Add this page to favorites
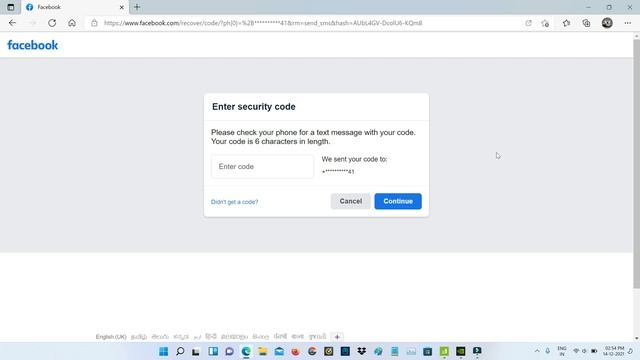This screenshot has width=640, height=360. (545, 23)
